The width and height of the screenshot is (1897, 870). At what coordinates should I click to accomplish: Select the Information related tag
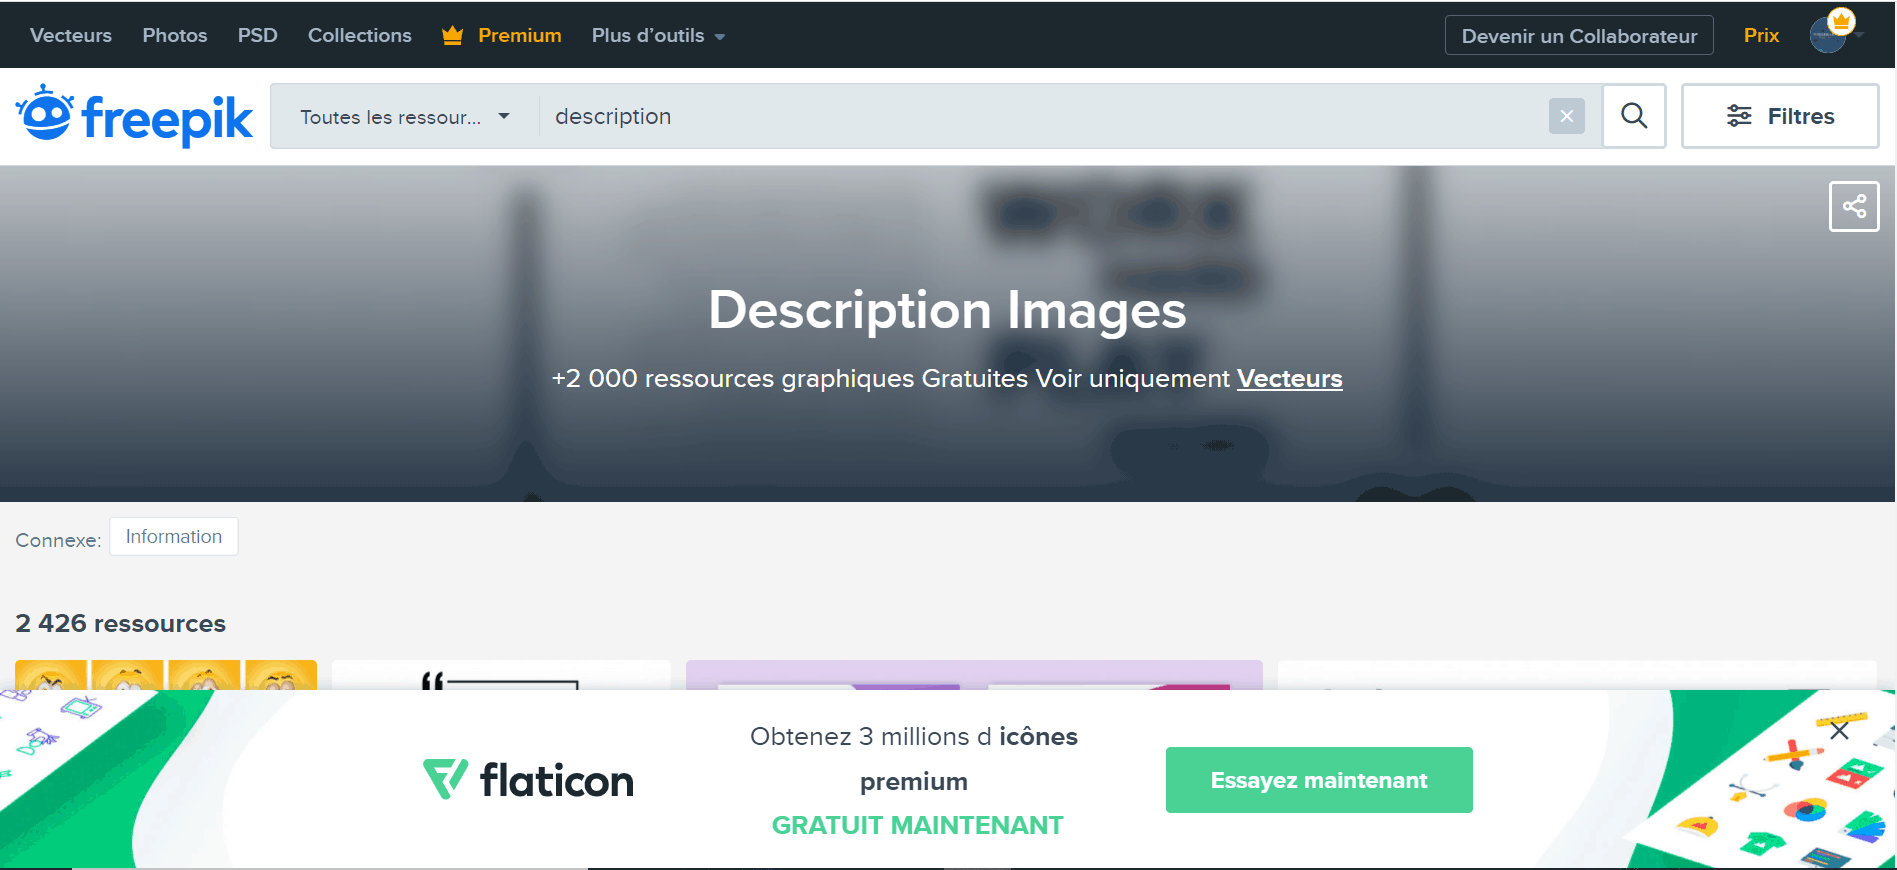(174, 537)
